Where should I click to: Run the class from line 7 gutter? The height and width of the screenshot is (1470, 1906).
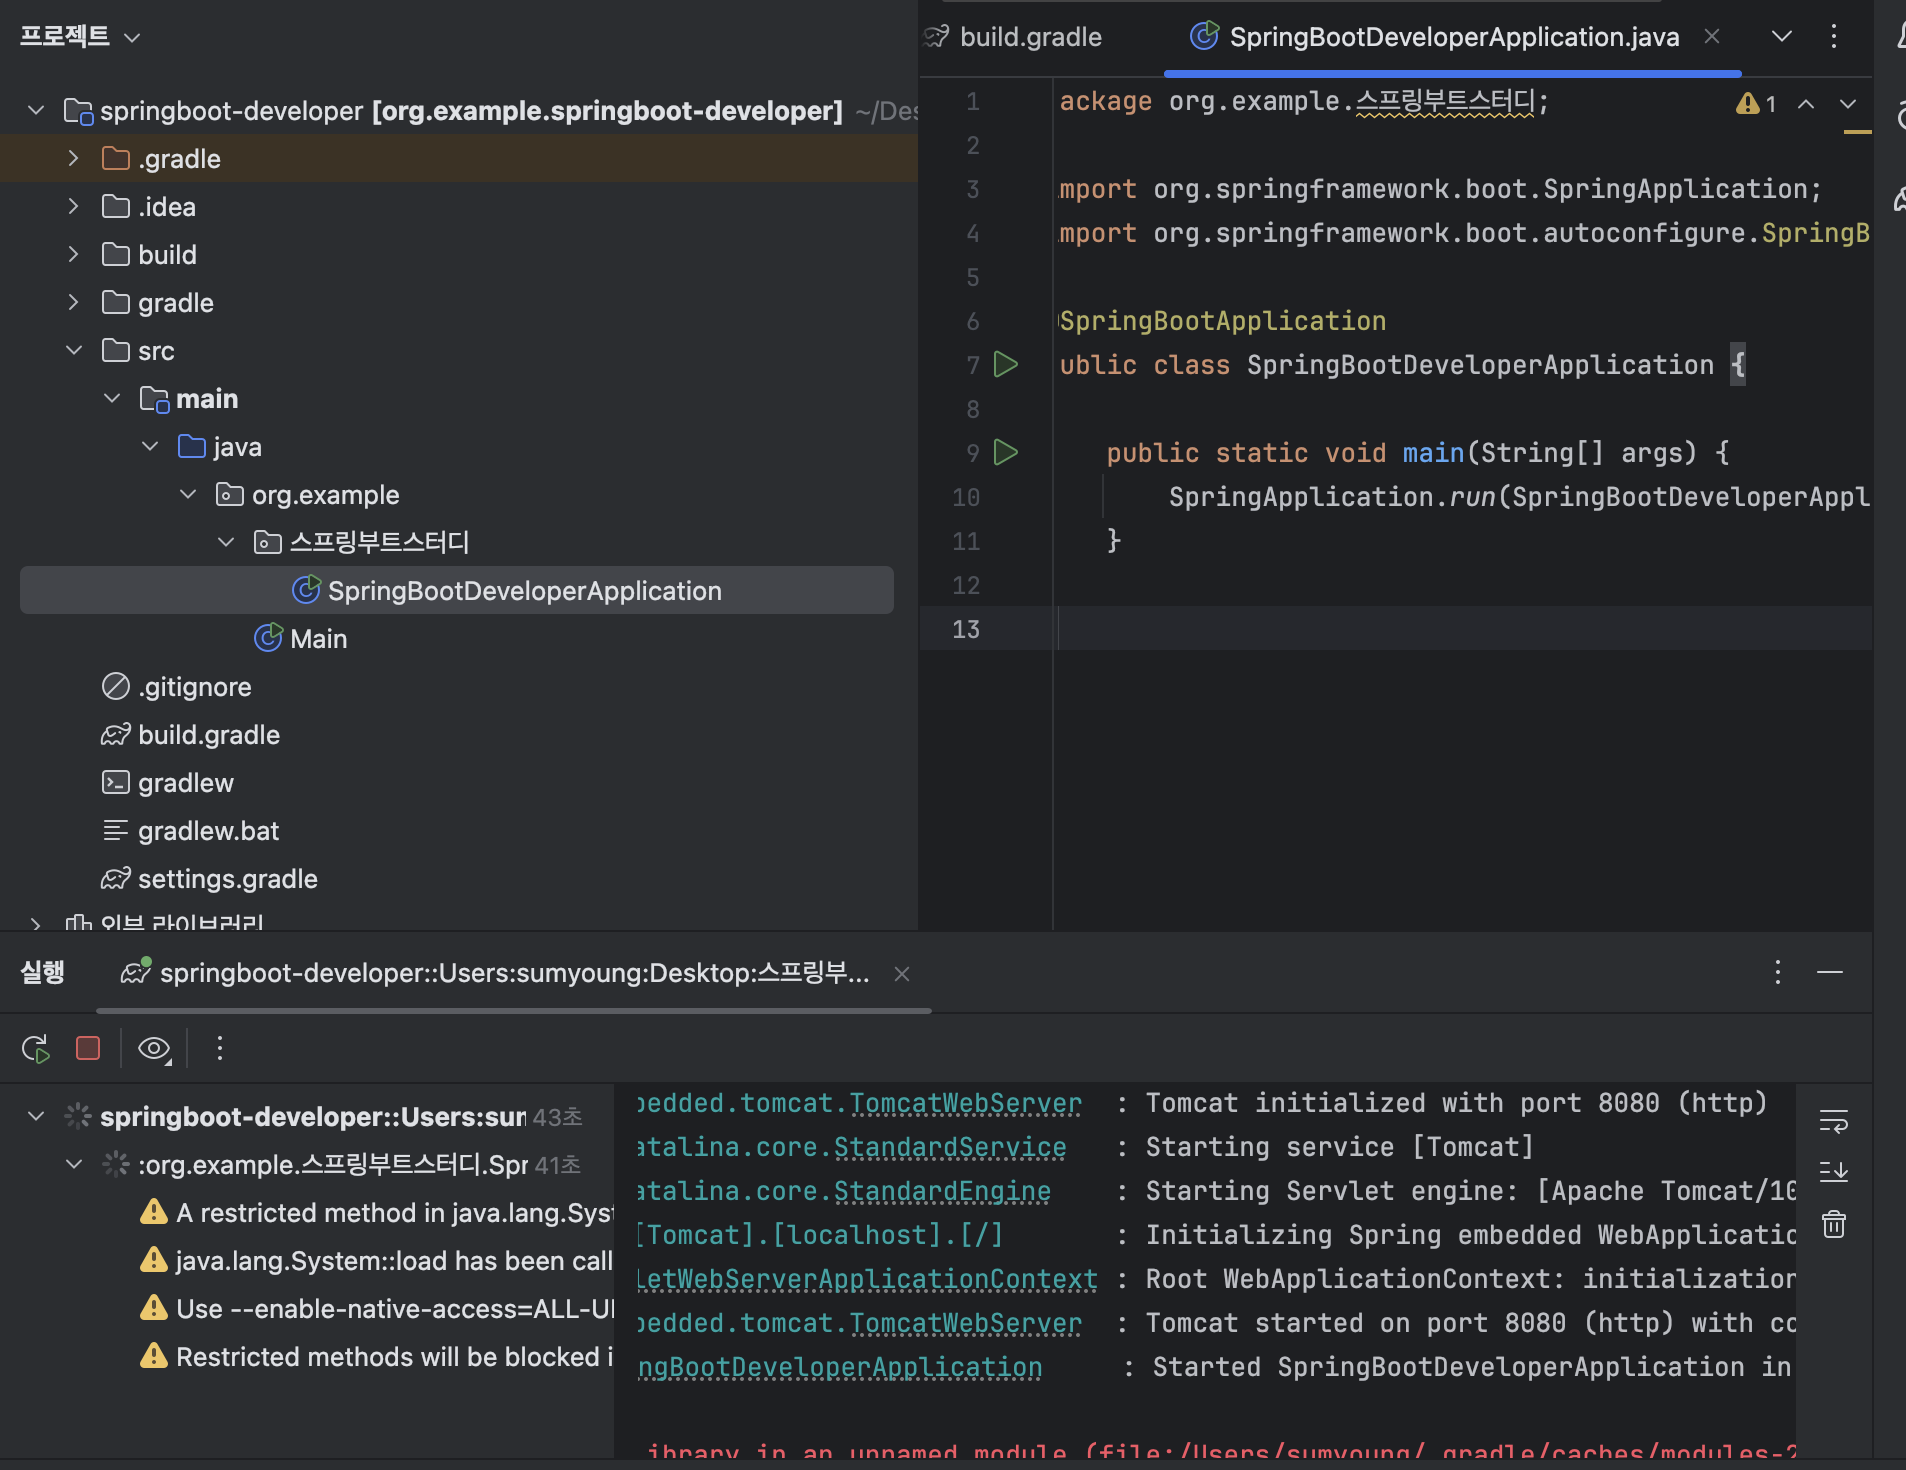[x=1006, y=364]
